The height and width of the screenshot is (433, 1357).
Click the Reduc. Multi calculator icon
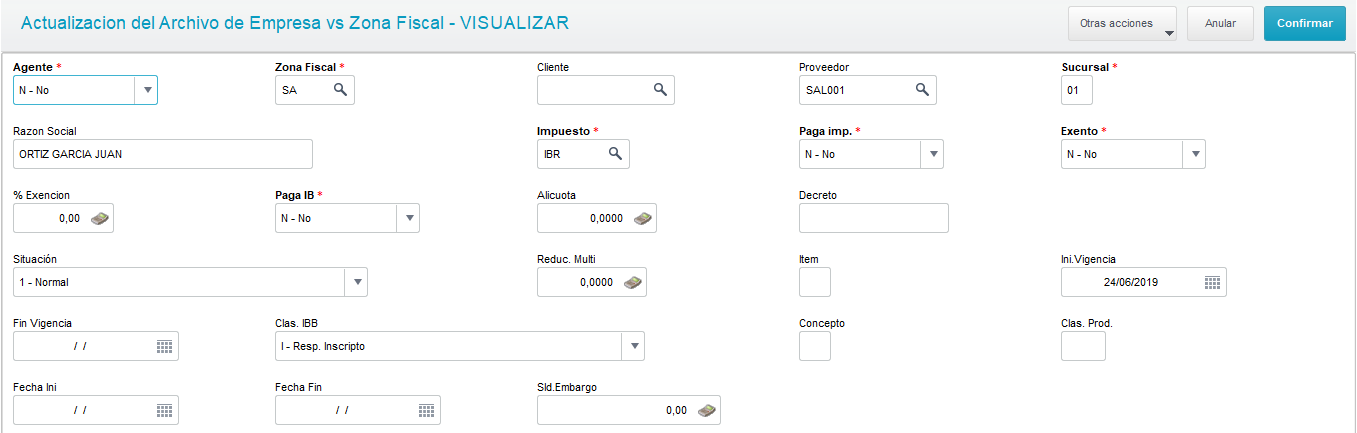633,282
